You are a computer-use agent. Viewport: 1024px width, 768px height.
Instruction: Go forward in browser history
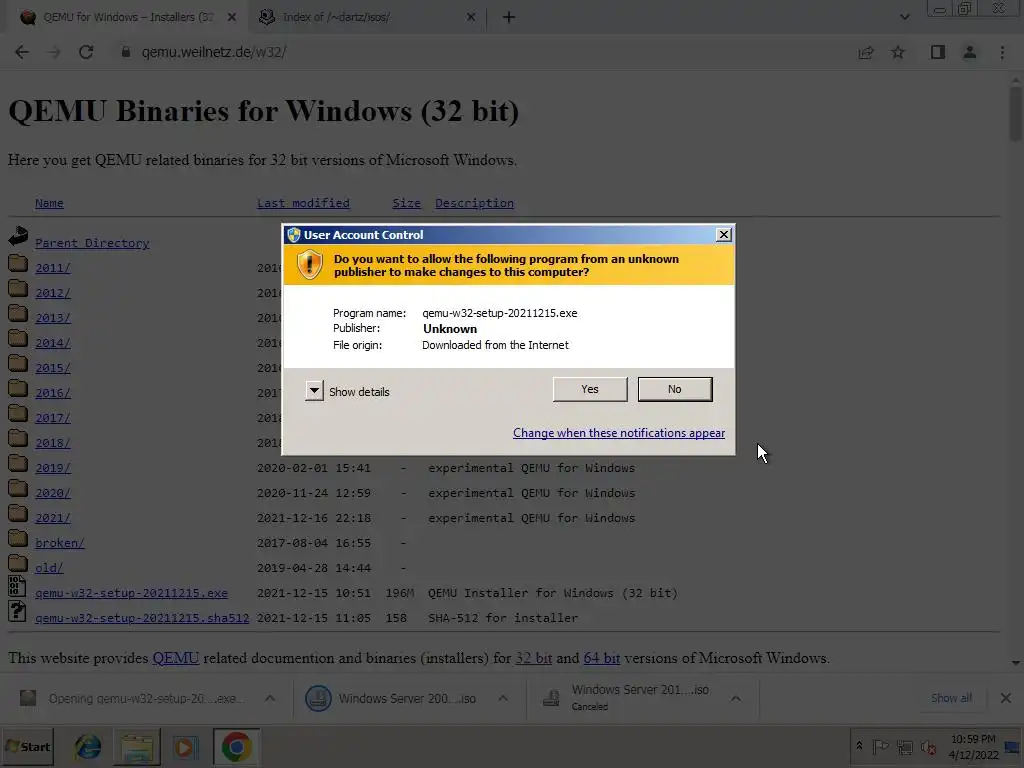pos(54,52)
